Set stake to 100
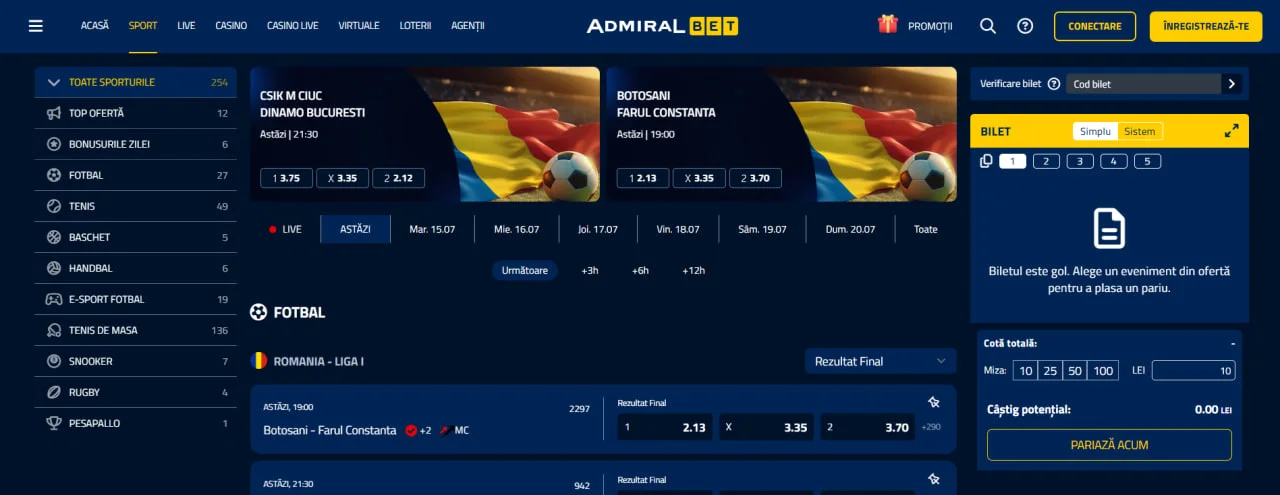This screenshot has height=495, width=1280. point(1103,371)
